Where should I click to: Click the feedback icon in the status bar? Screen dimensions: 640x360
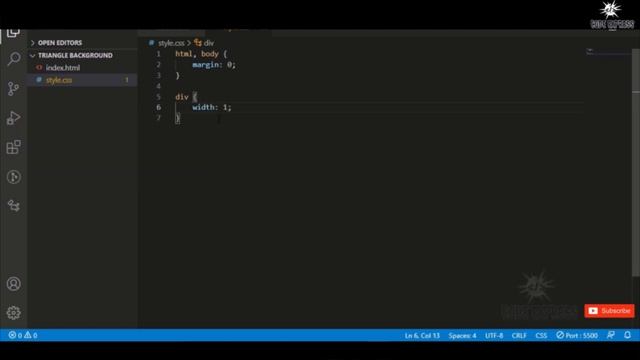[611, 335]
